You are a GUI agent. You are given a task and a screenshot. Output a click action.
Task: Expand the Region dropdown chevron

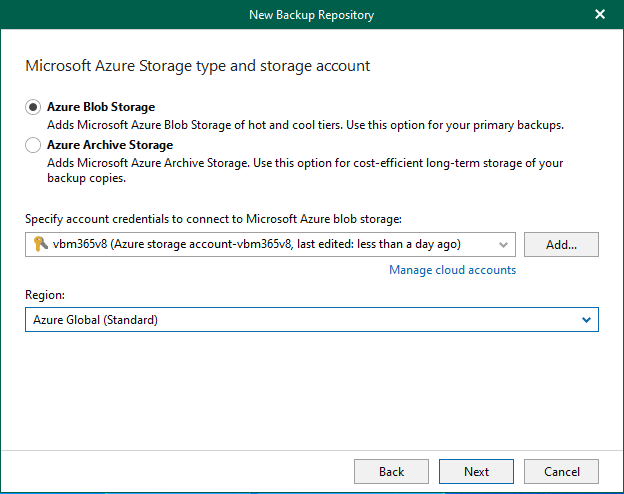(x=586, y=320)
